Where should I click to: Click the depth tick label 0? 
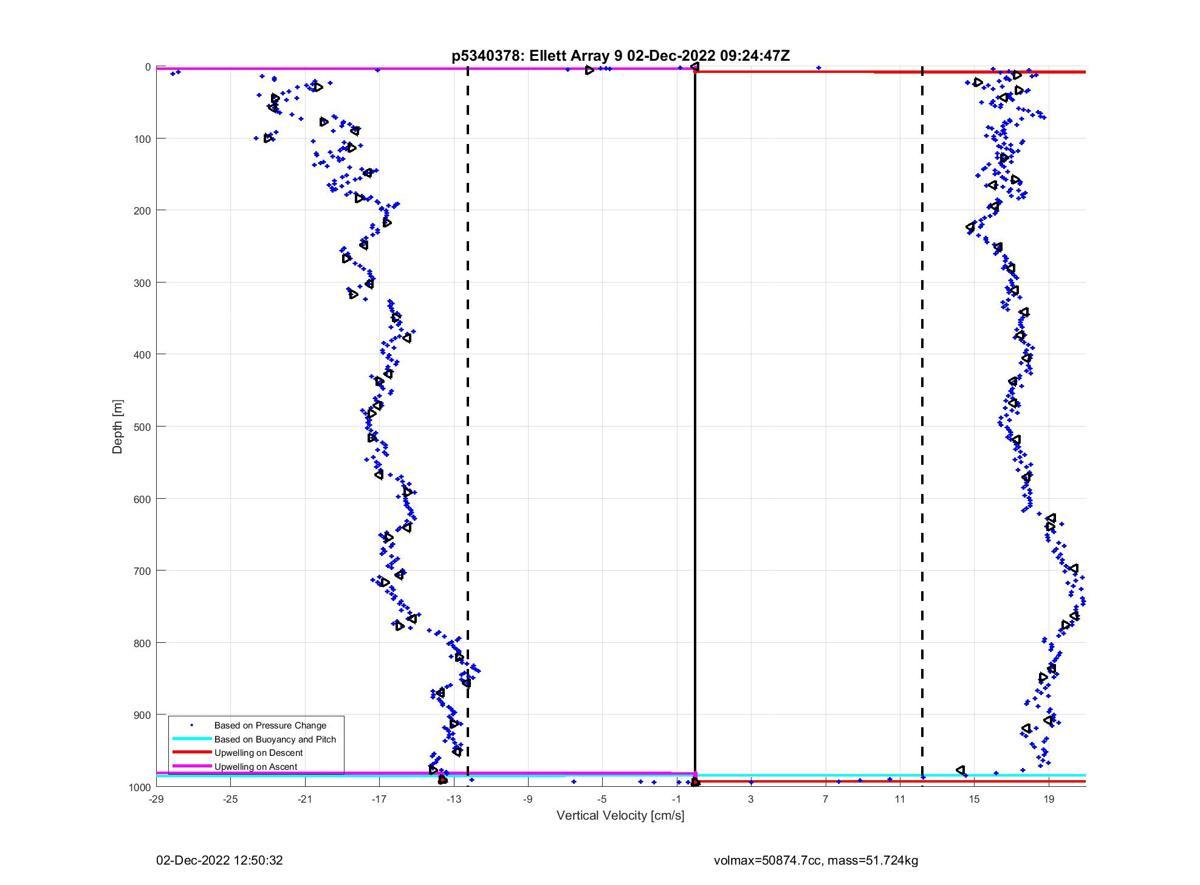[x=148, y=67]
